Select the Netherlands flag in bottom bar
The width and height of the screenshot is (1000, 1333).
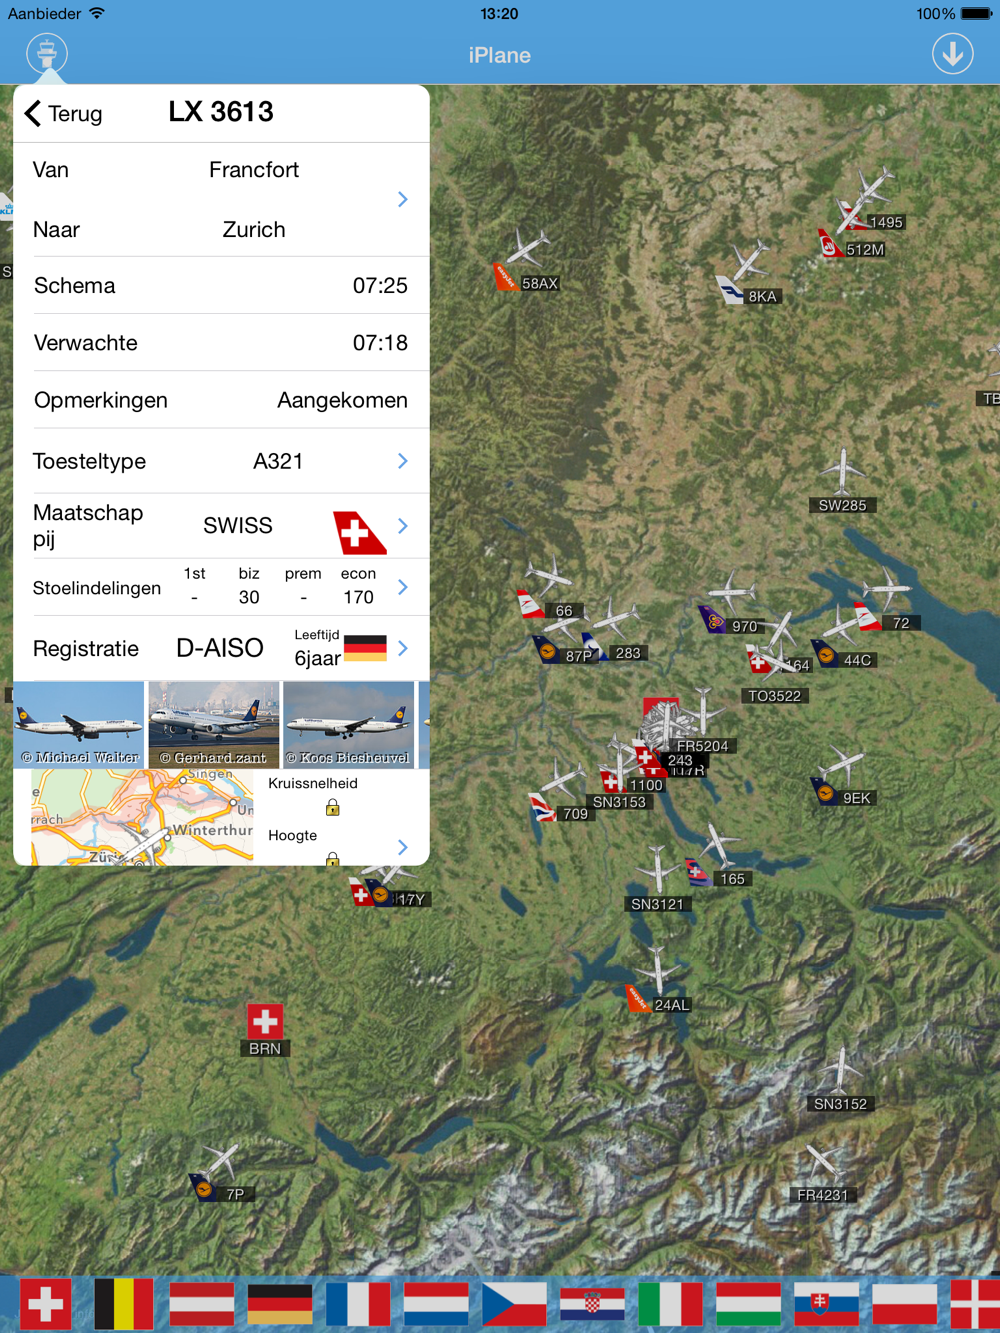tap(436, 1304)
